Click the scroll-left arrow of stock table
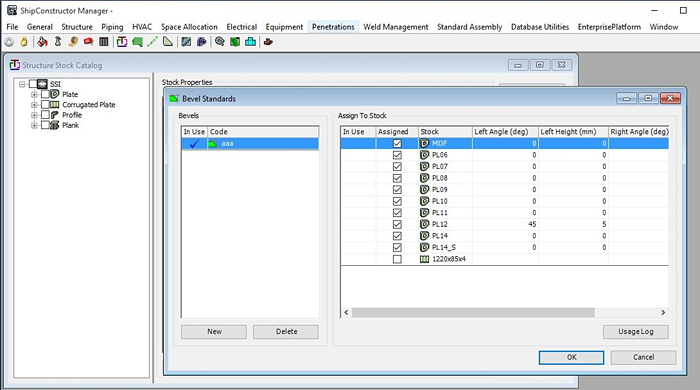This screenshot has width=700, height=390. (346, 312)
